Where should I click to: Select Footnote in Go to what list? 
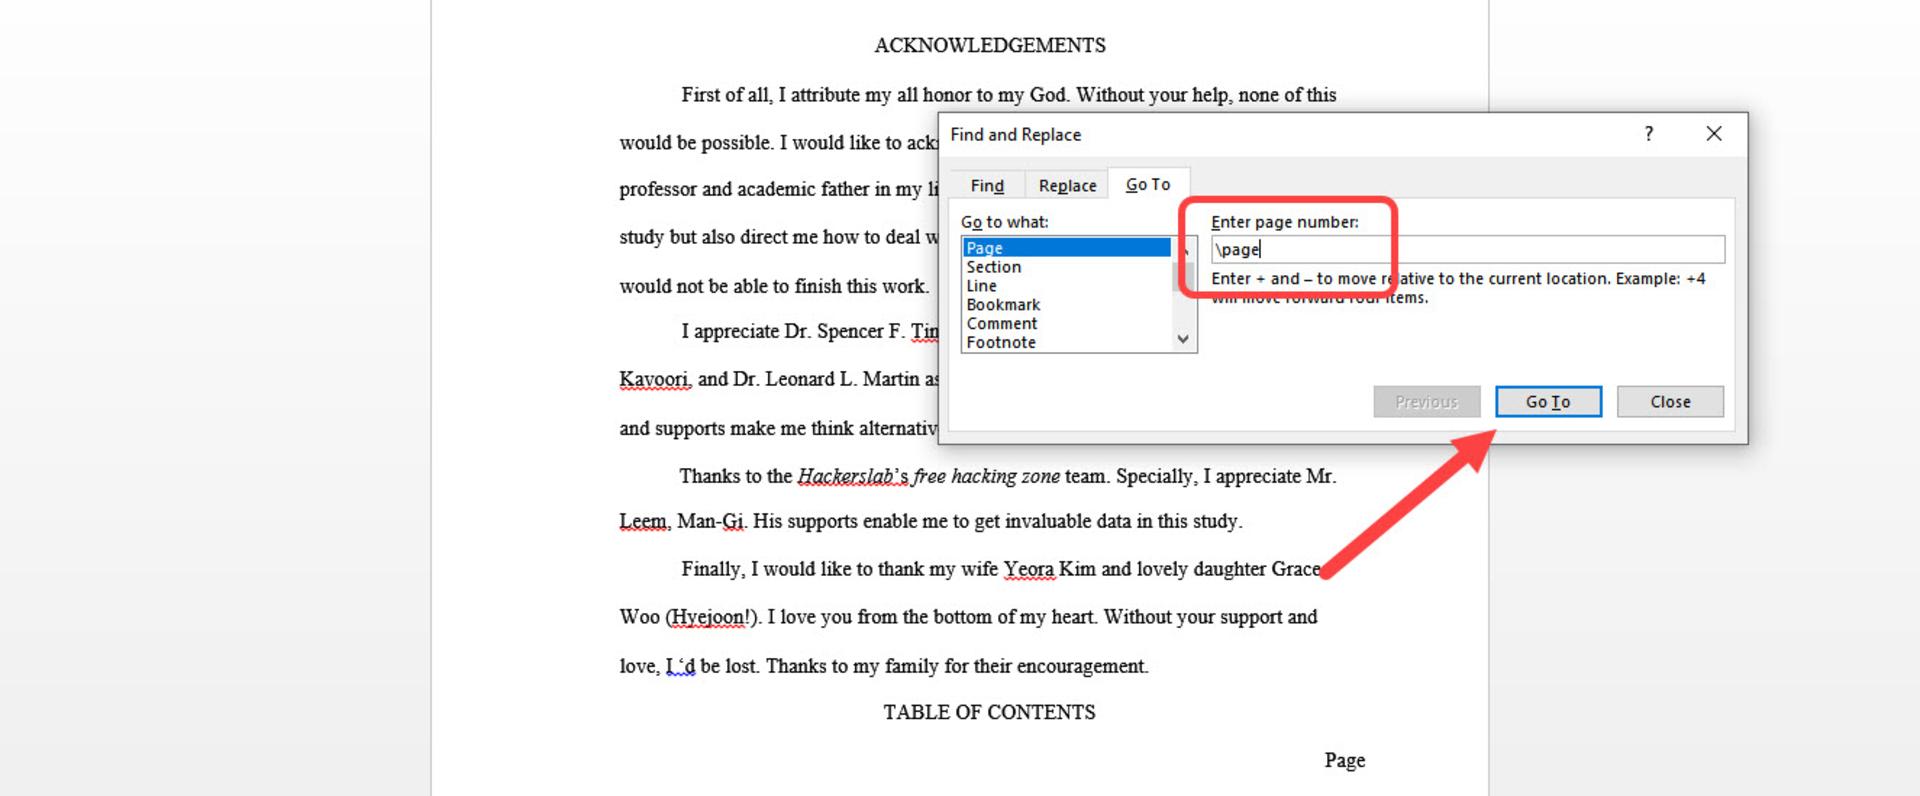click(1066, 342)
